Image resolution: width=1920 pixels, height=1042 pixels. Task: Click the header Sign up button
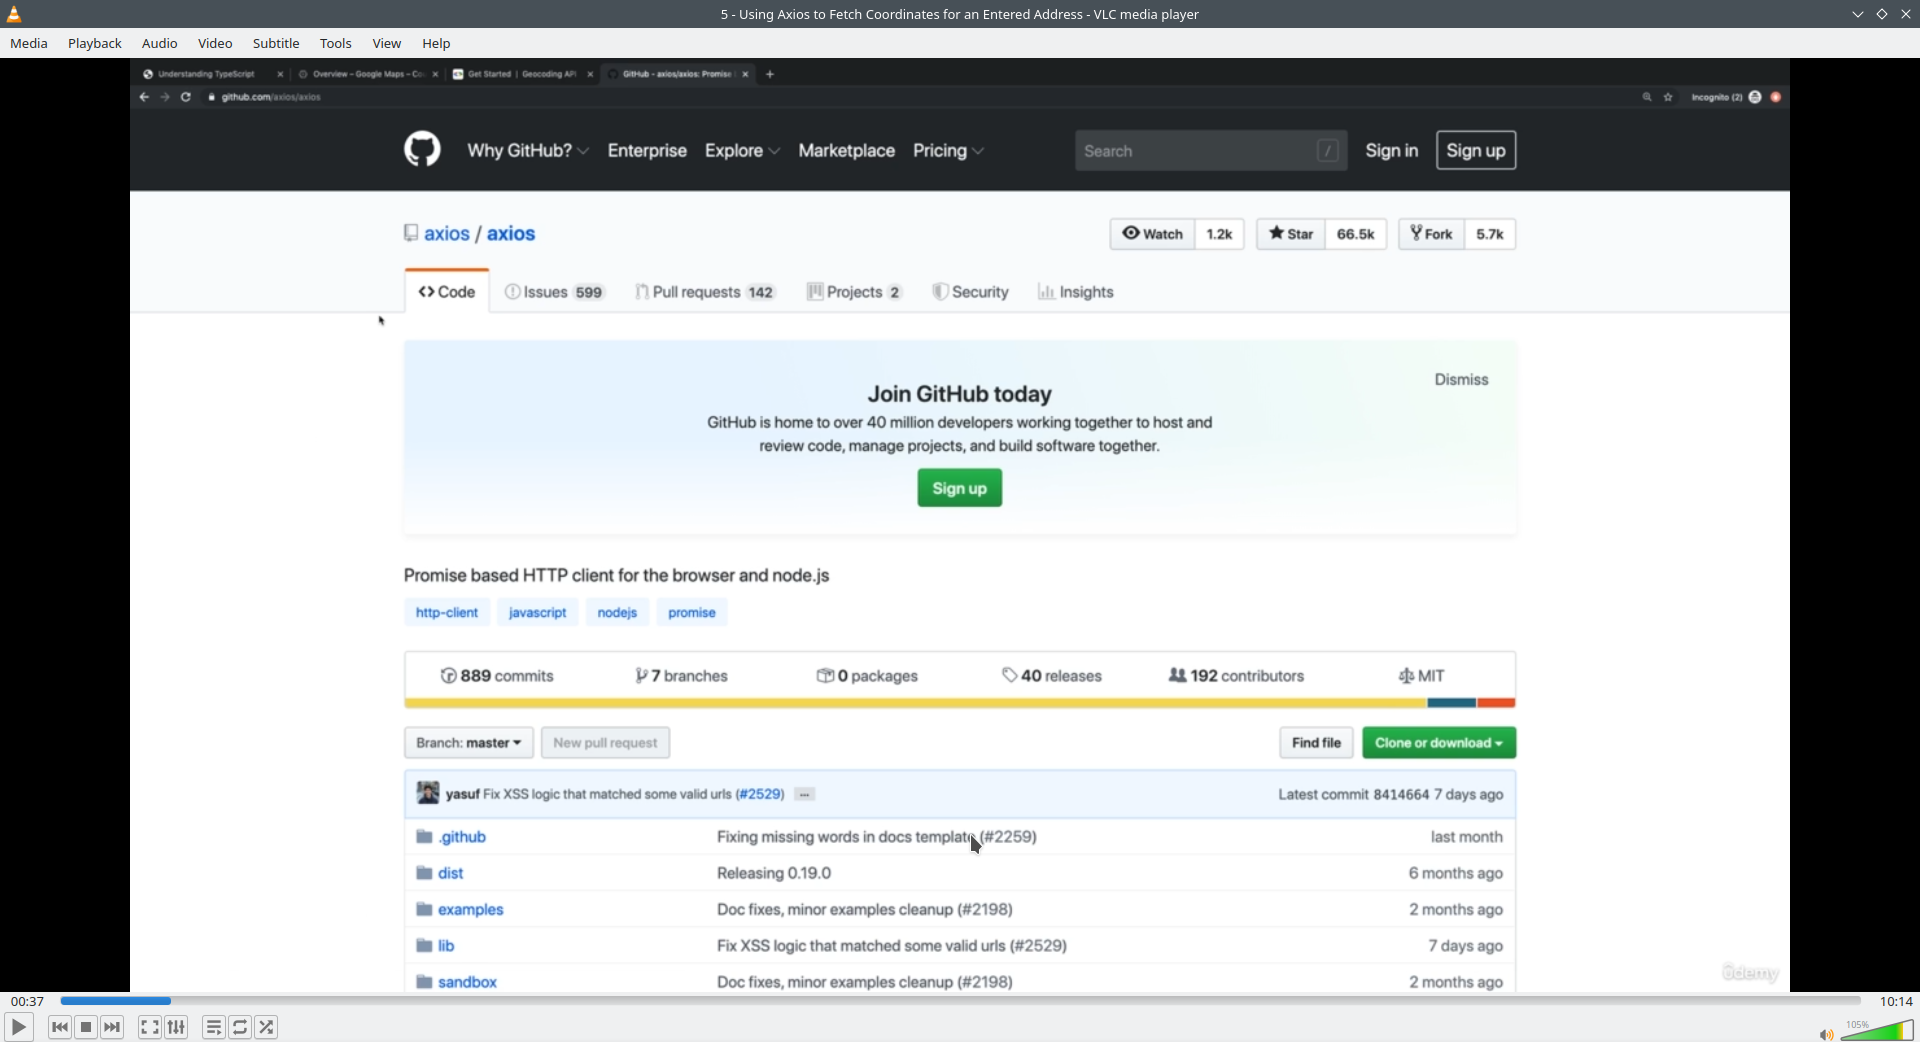(x=1476, y=151)
